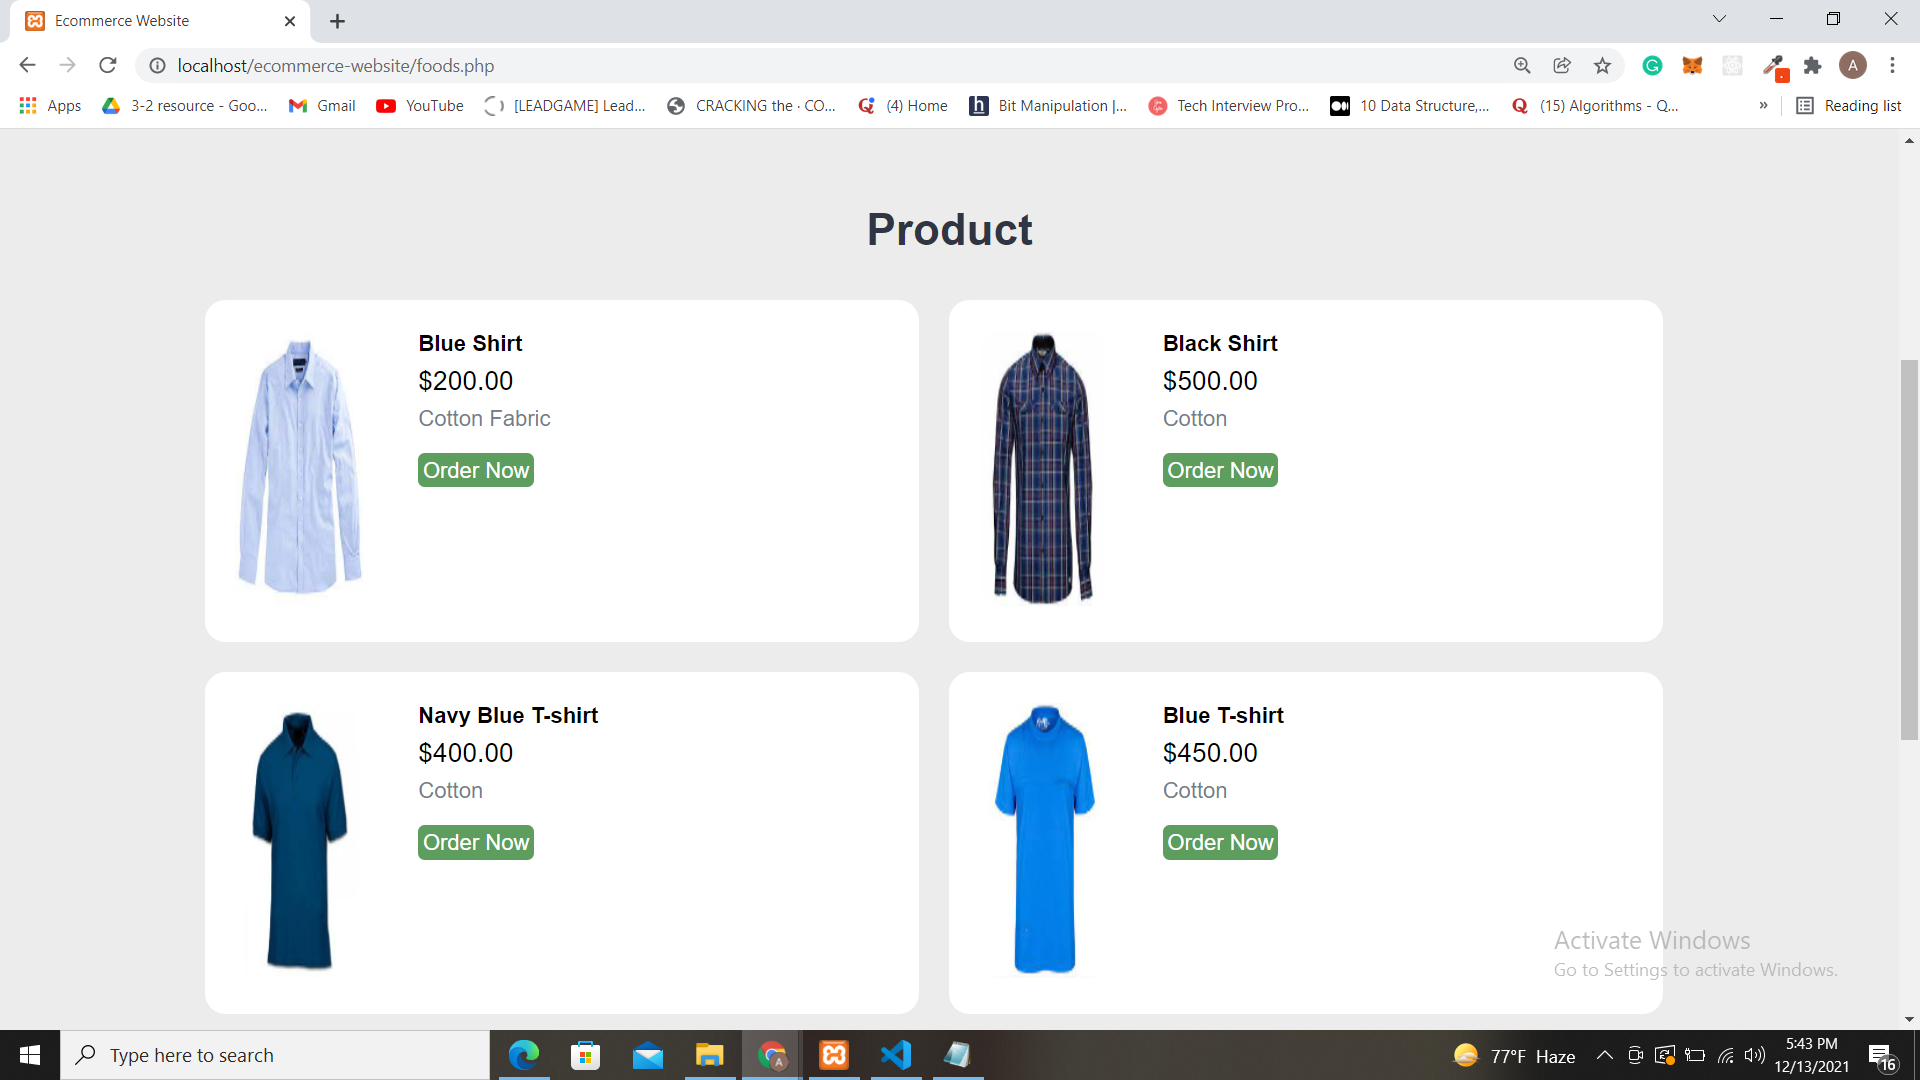Image resolution: width=1920 pixels, height=1080 pixels.
Task: Order the Blue Shirt now
Action: pyautogui.click(x=476, y=470)
